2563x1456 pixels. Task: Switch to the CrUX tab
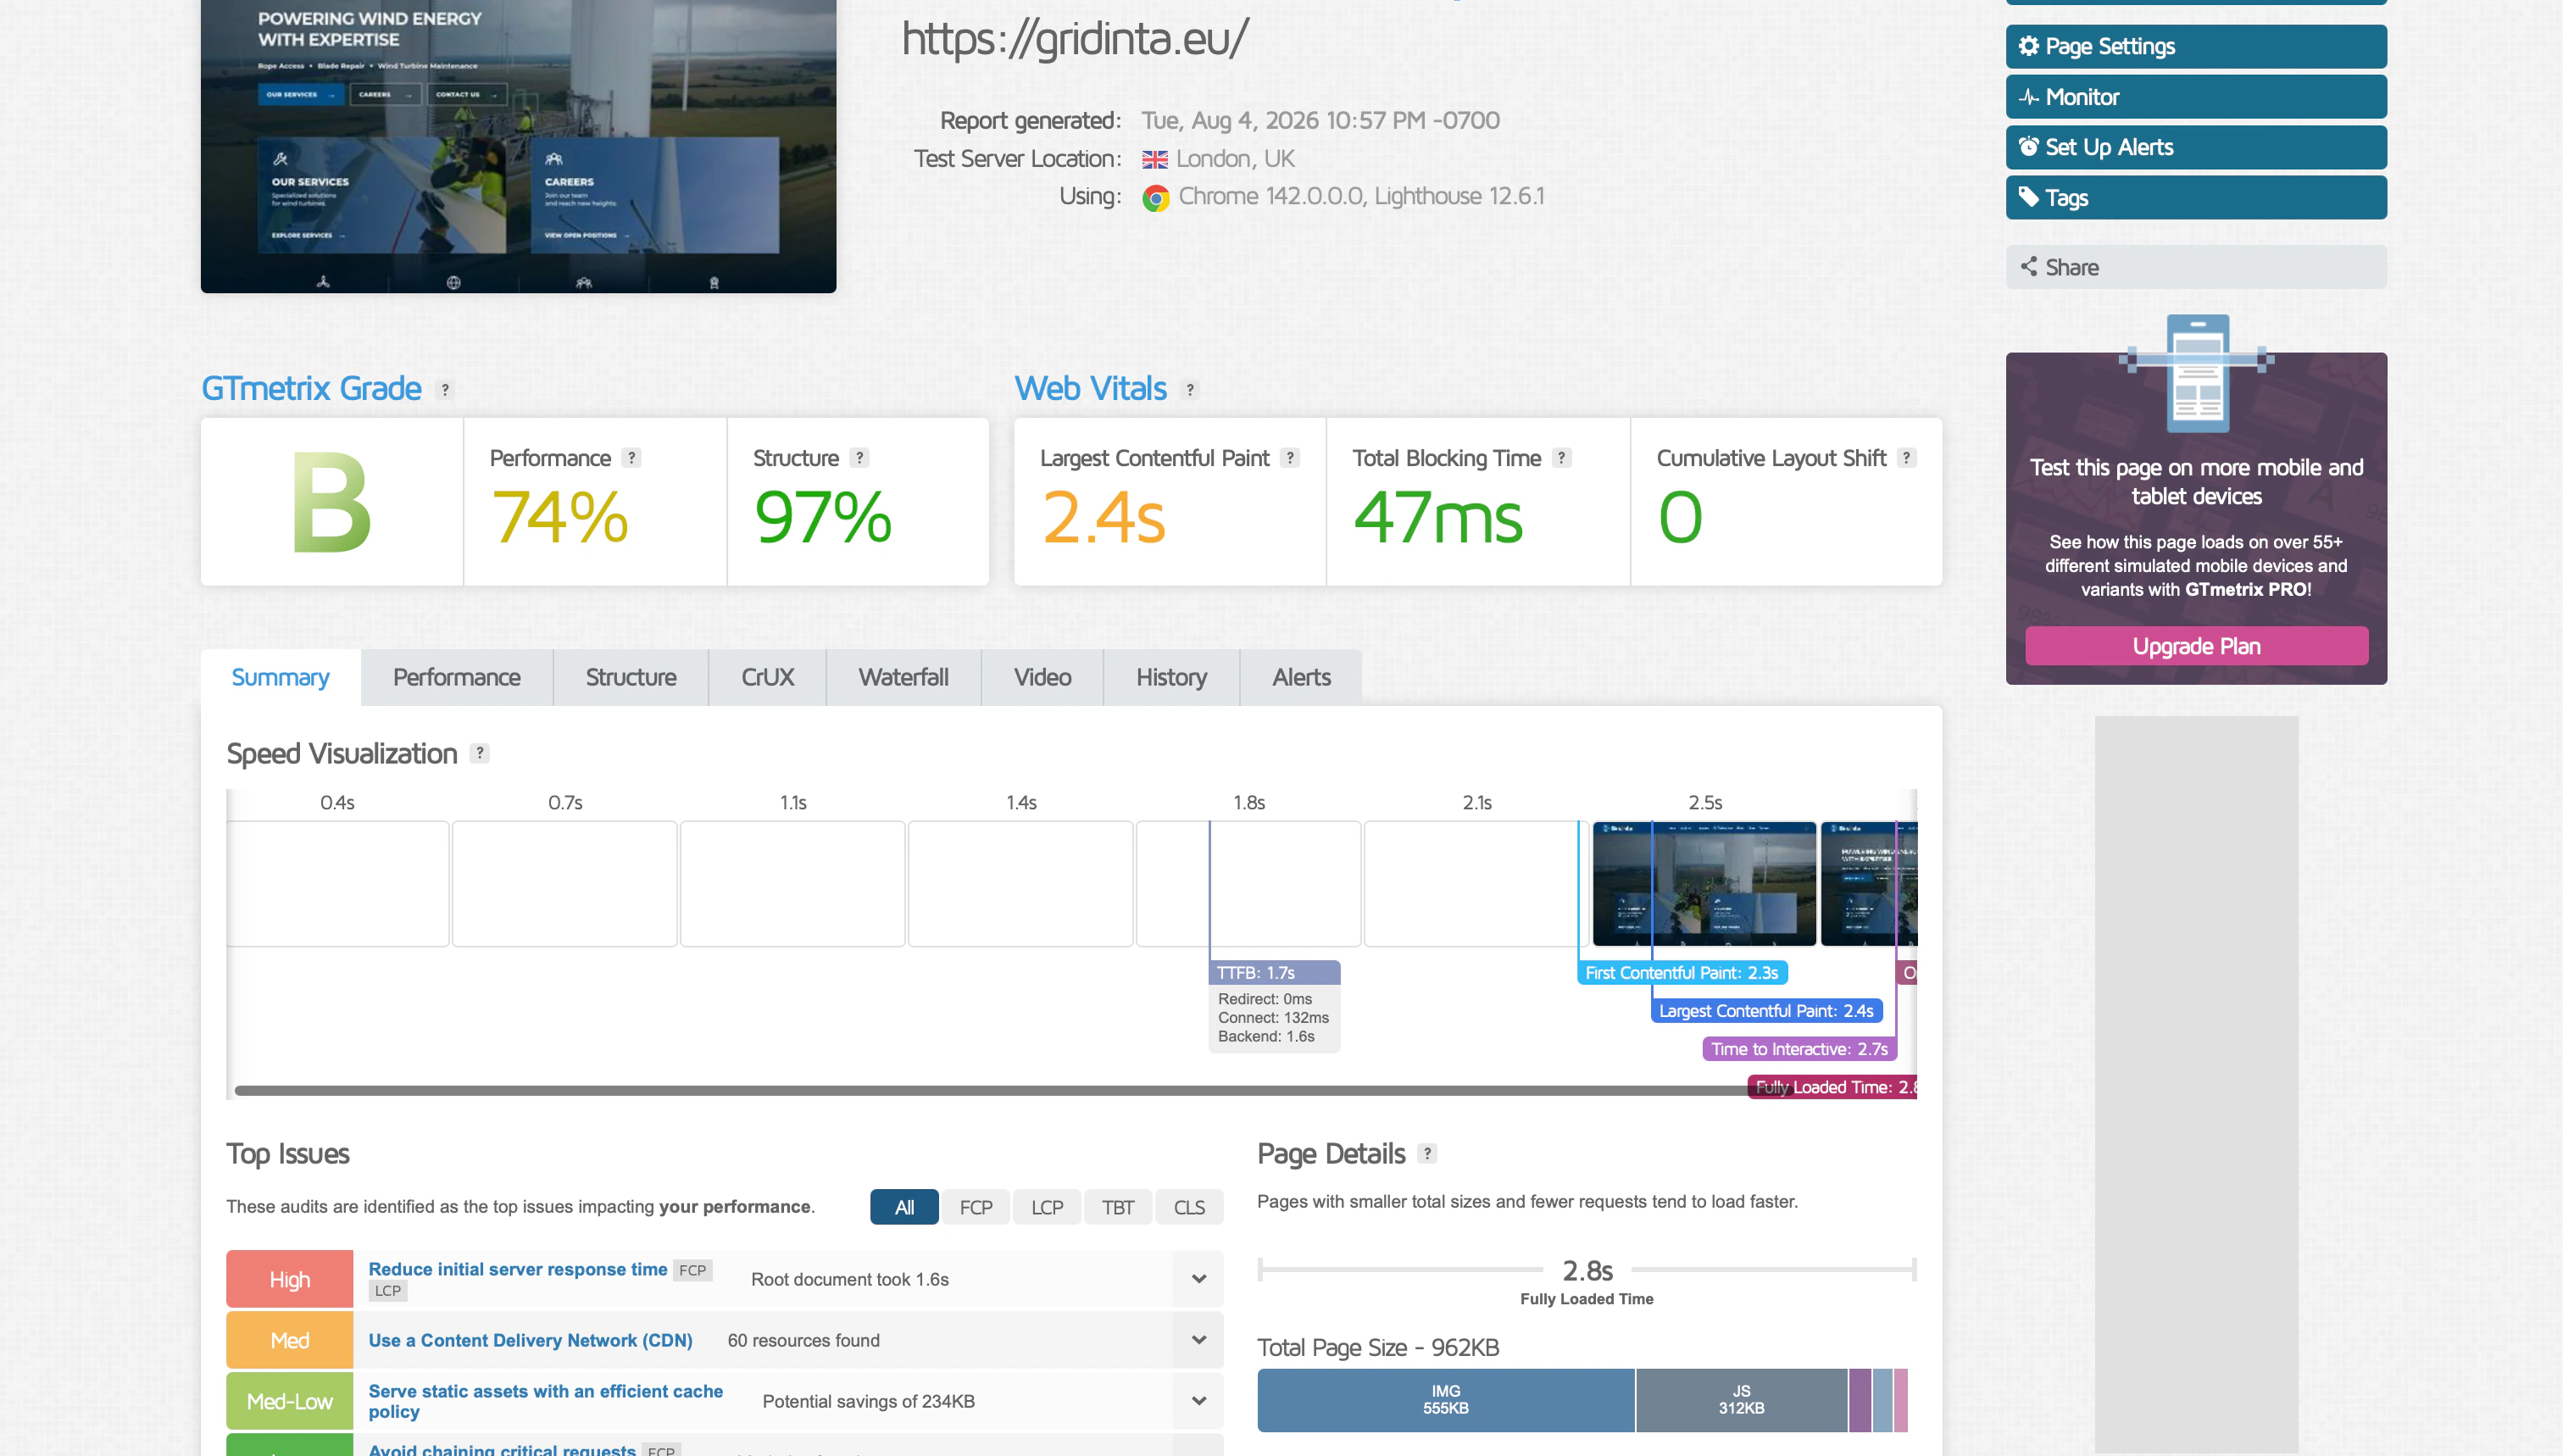pyautogui.click(x=768, y=677)
